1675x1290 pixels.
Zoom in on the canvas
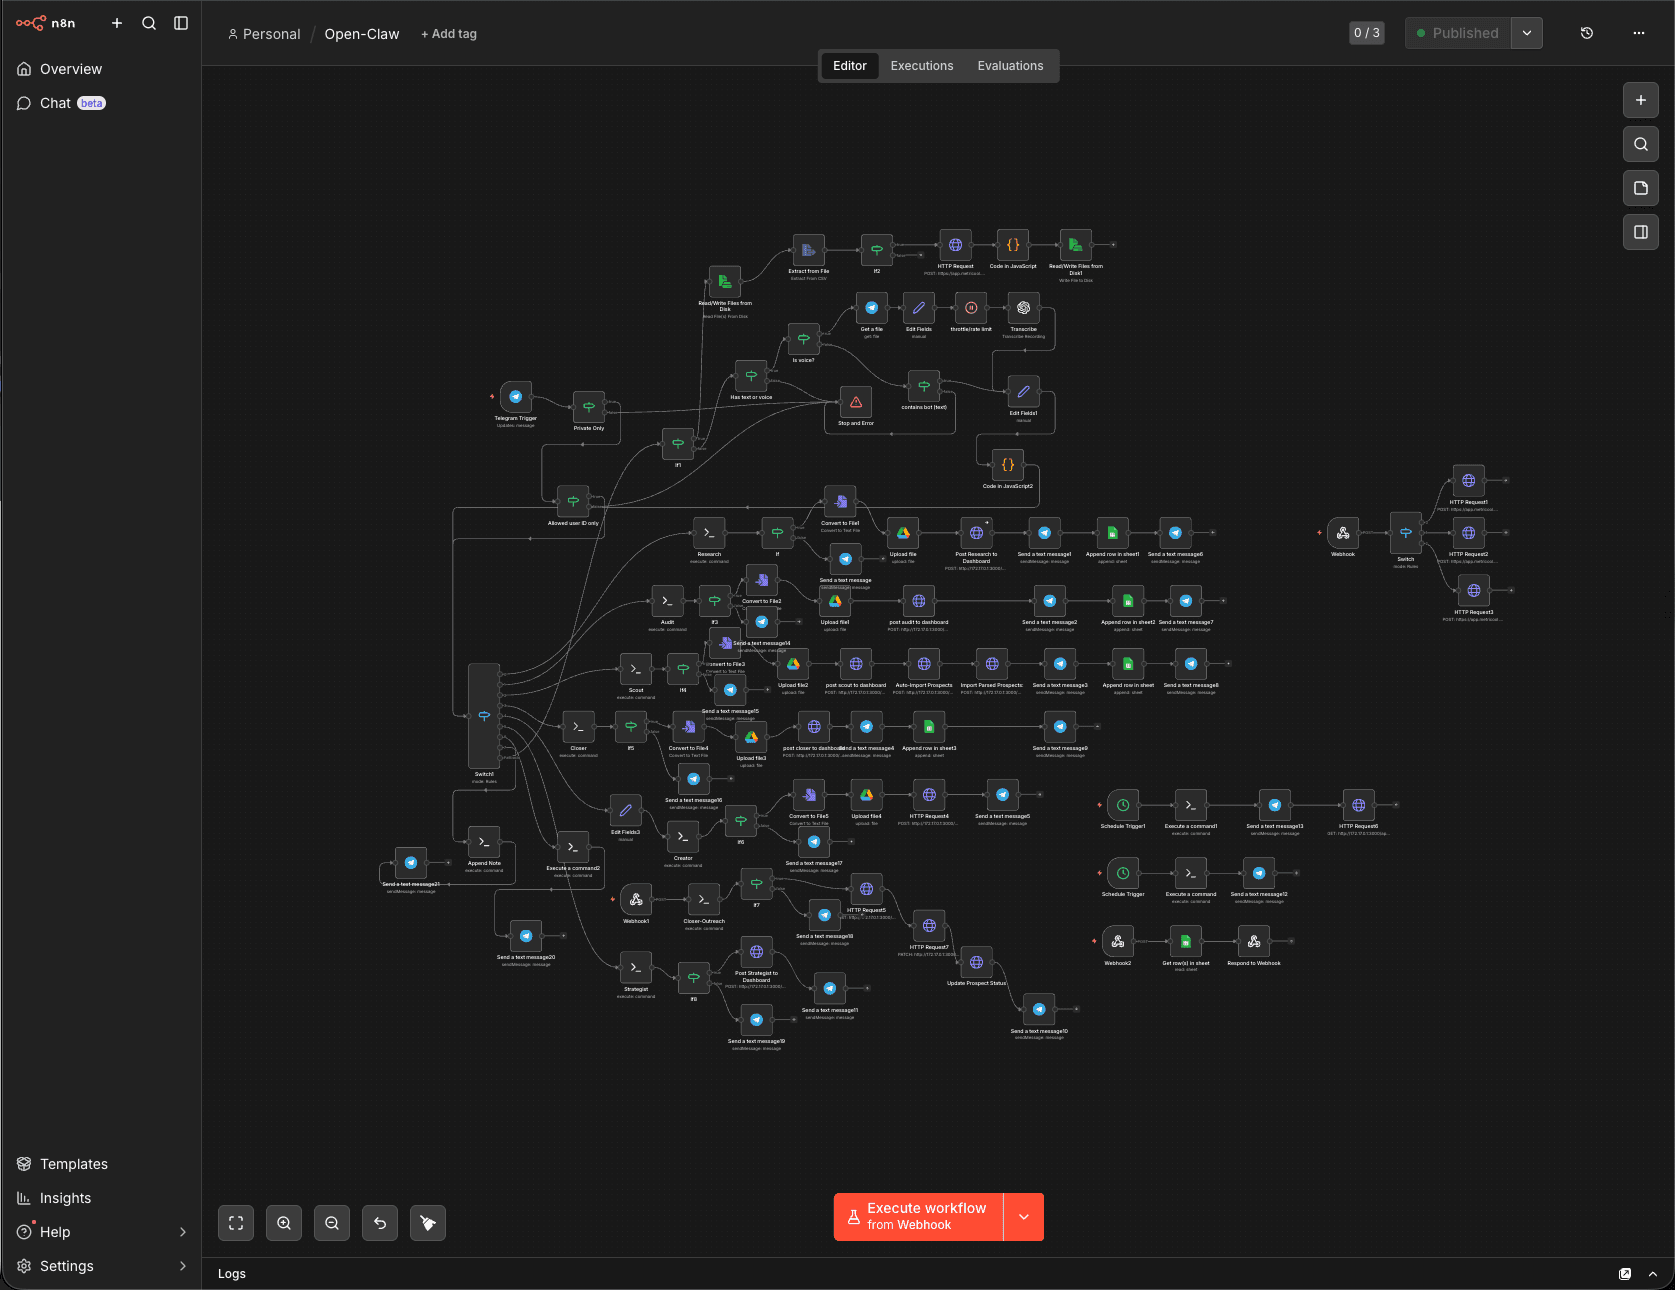tap(284, 1222)
